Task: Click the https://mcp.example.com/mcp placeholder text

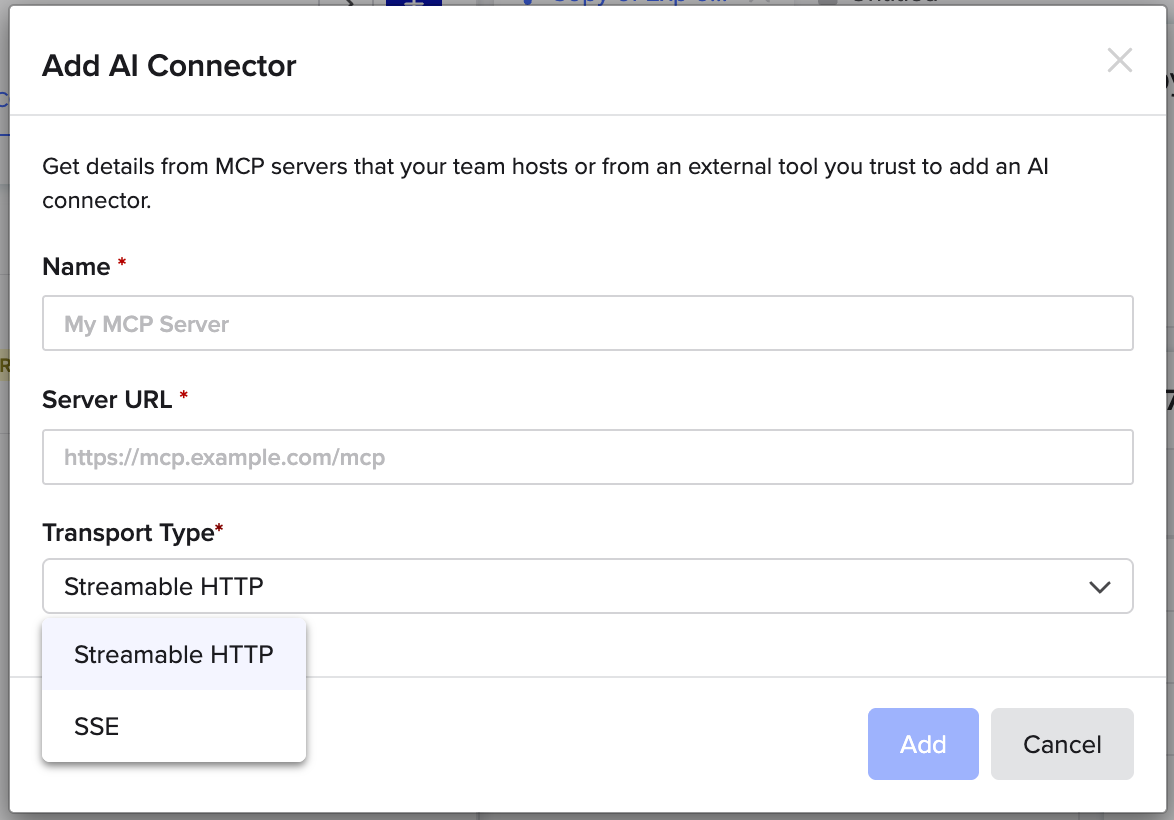Action: click(224, 458)
